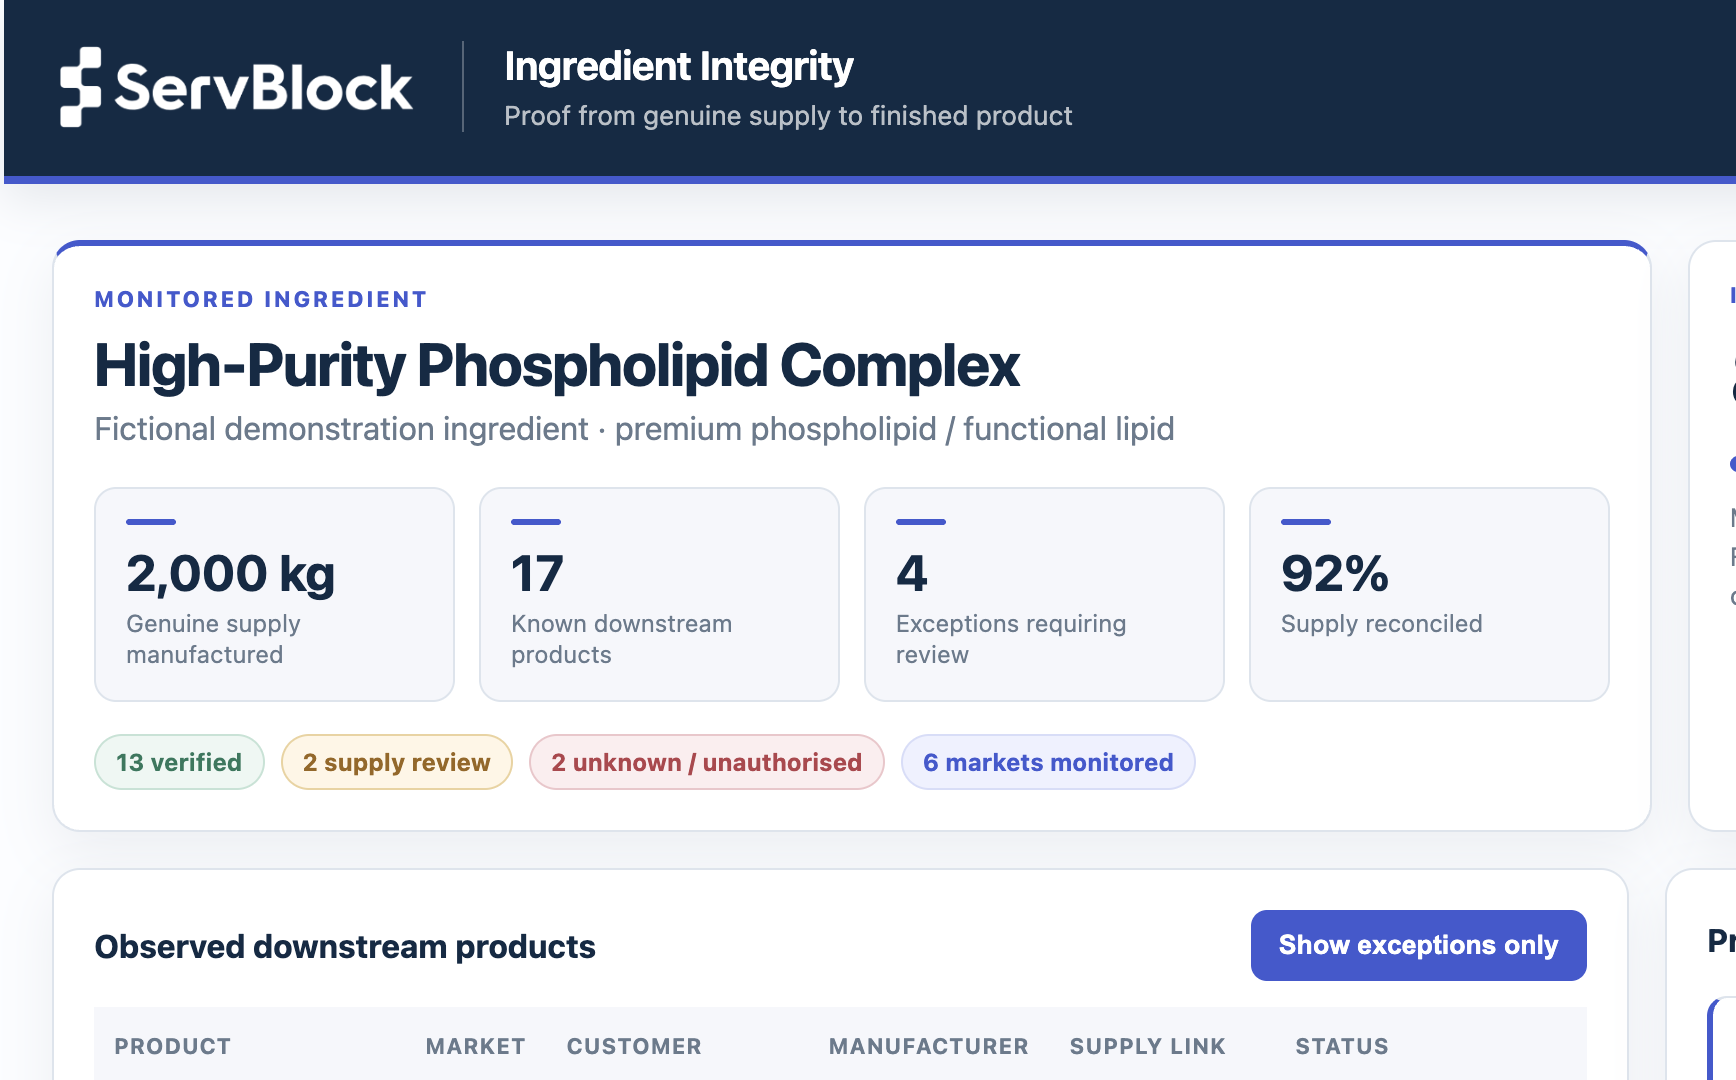
Task: Toggle Show exceptions only button
Action: (1418, 945)
